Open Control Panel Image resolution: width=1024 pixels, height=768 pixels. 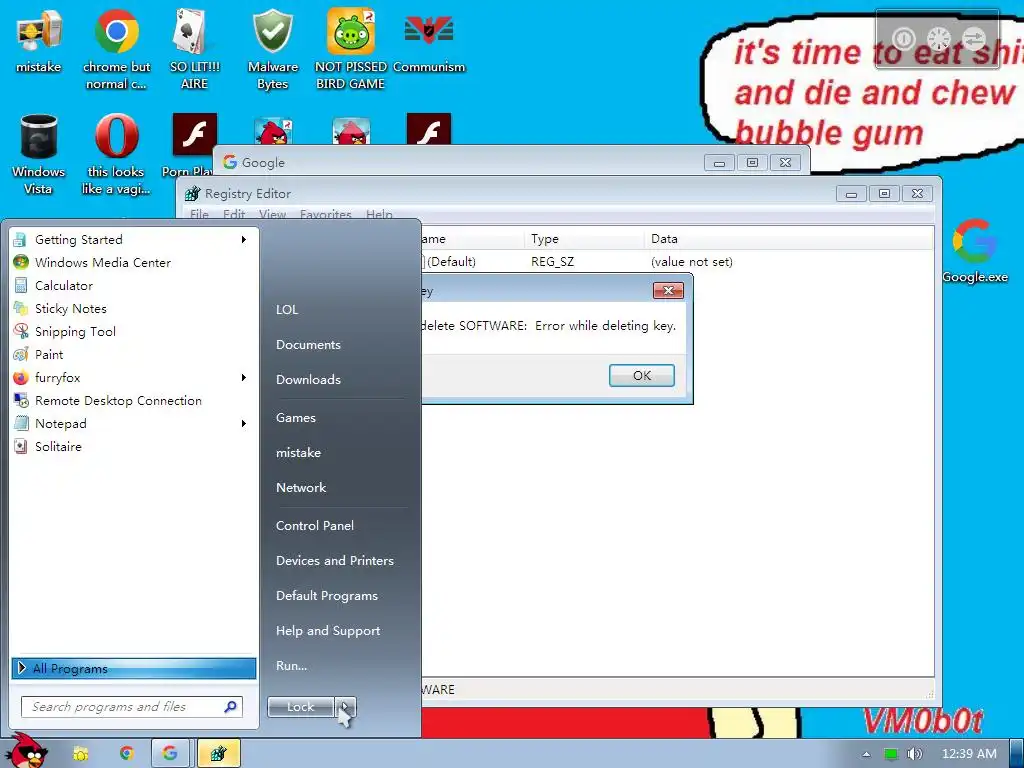[x=315, y=526]
